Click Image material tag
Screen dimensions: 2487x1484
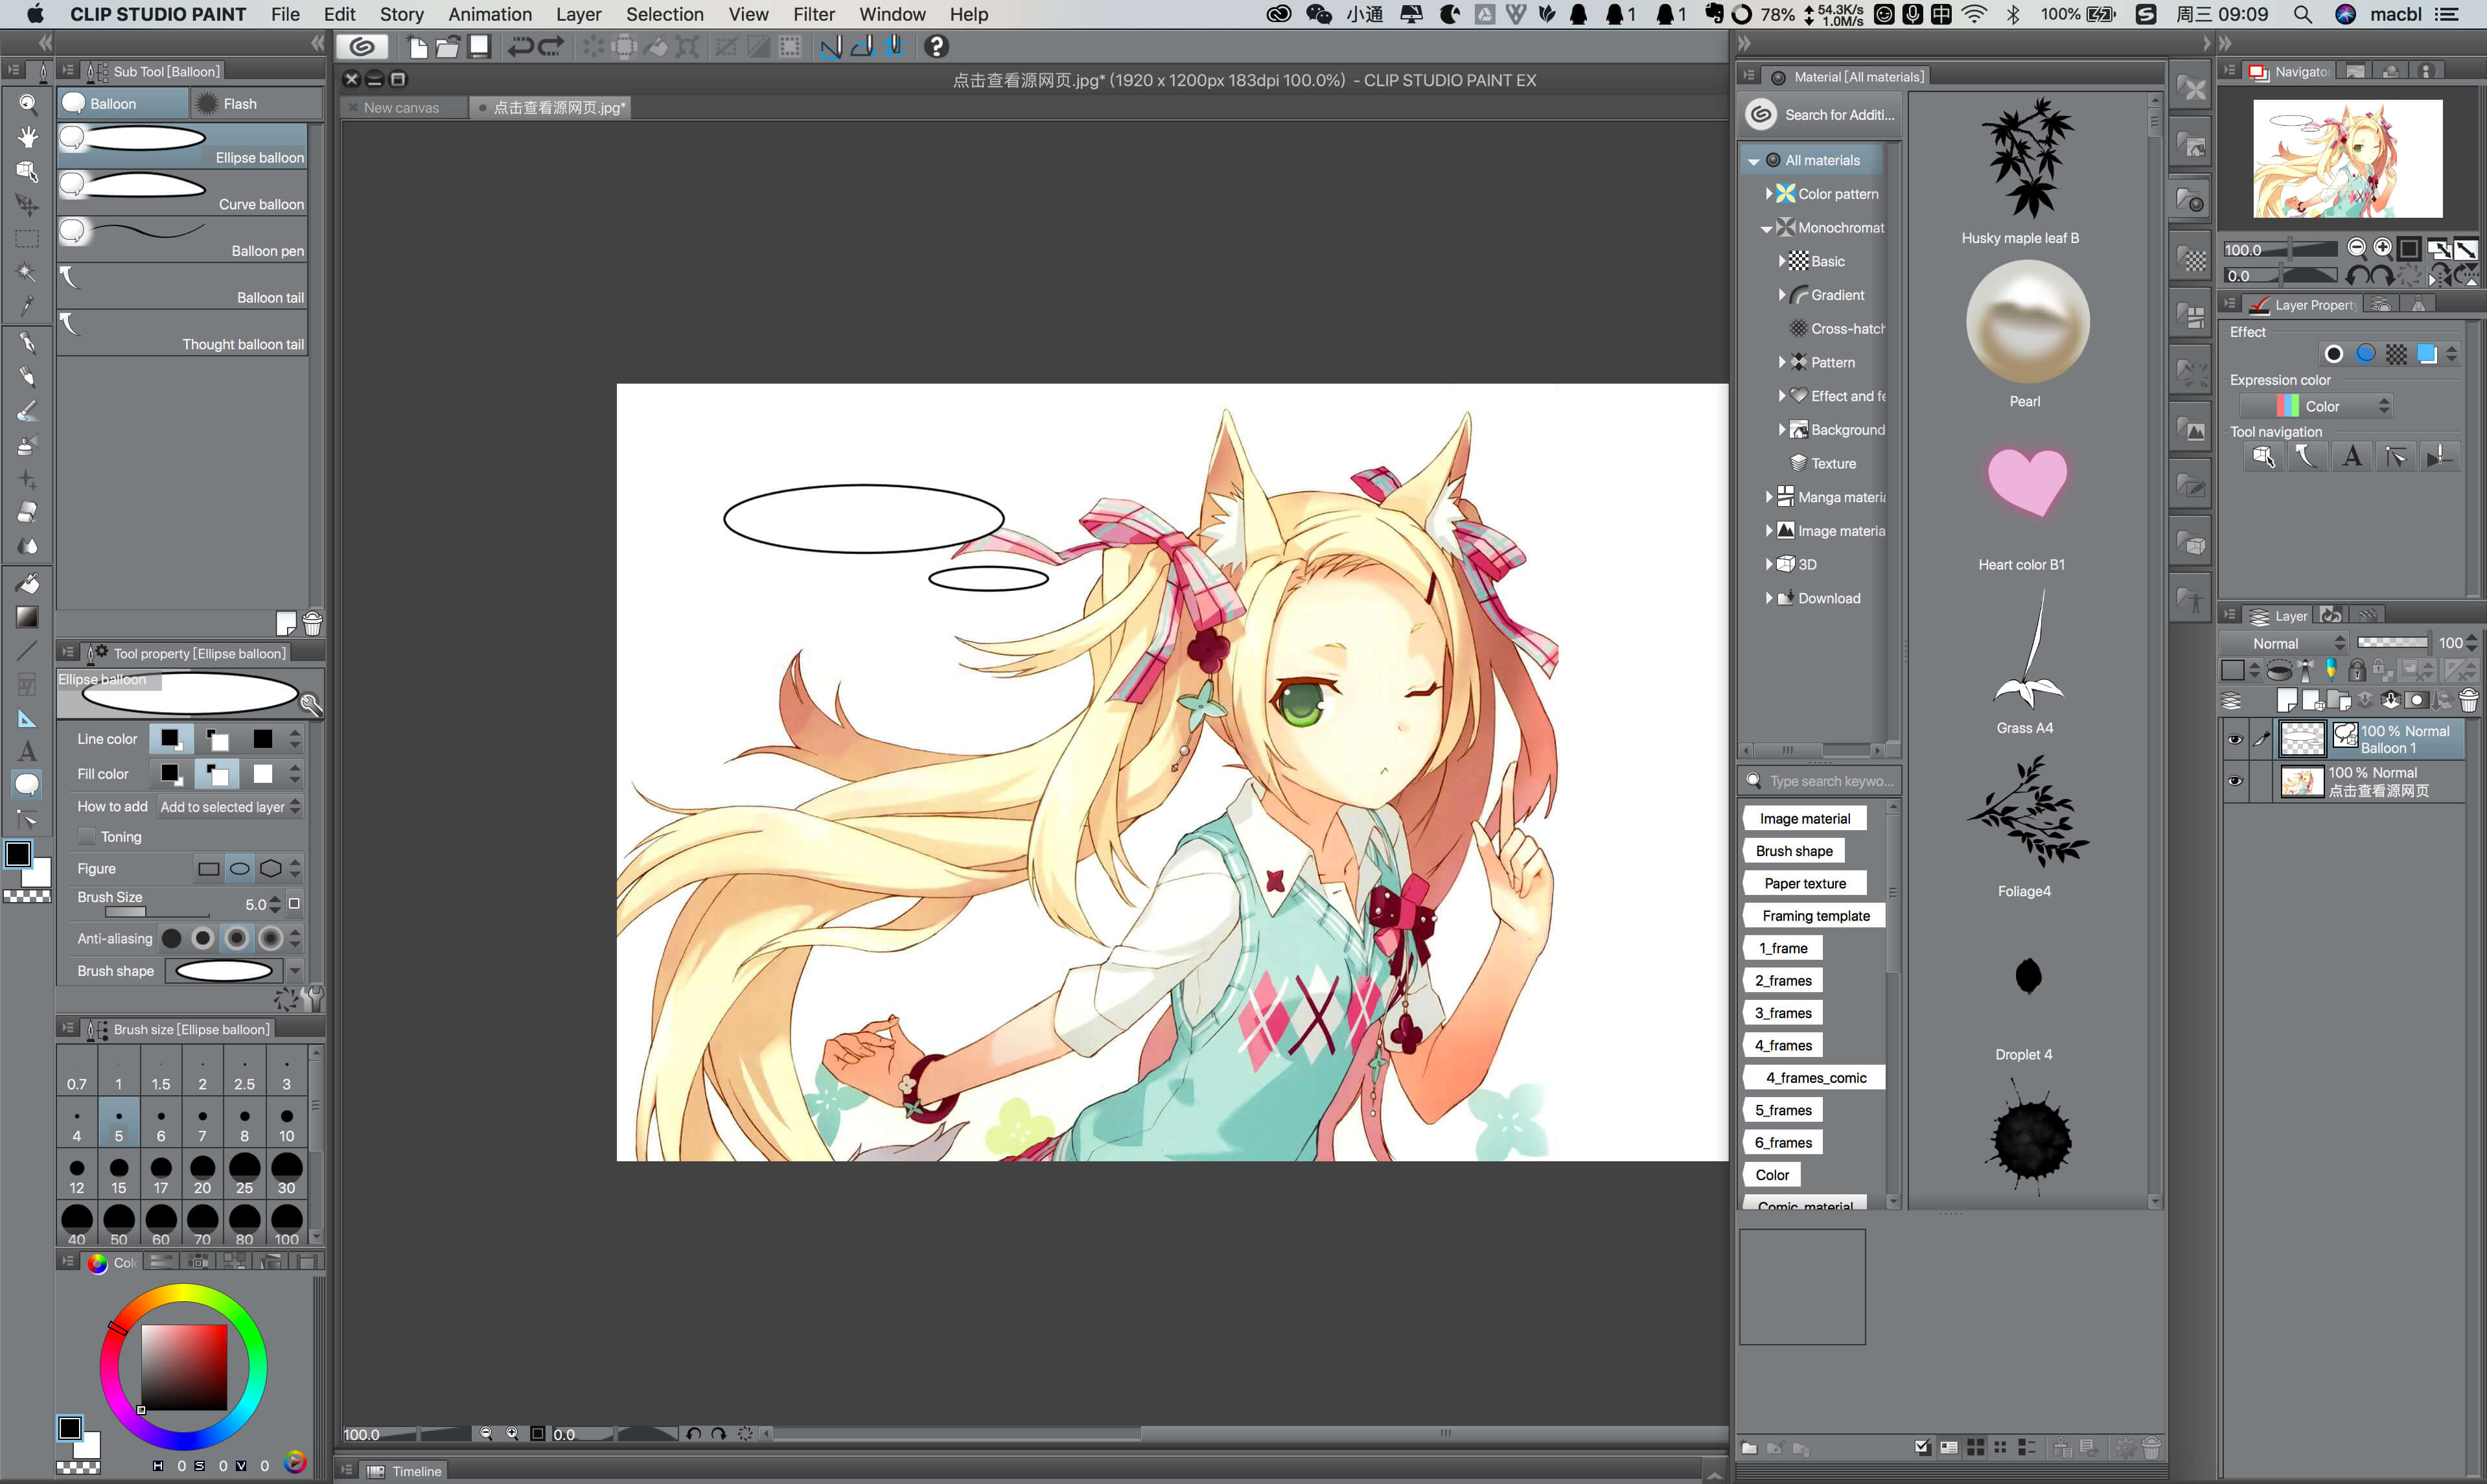(1804, 818)
